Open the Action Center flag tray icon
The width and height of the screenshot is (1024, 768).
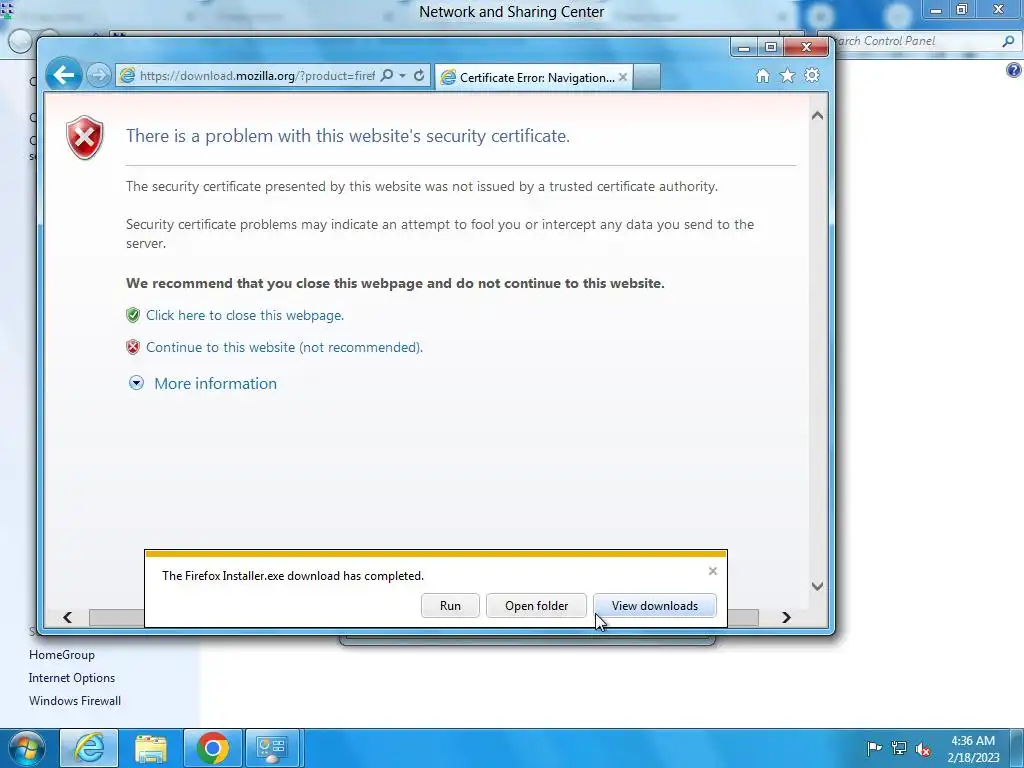[x=874, y=748]
